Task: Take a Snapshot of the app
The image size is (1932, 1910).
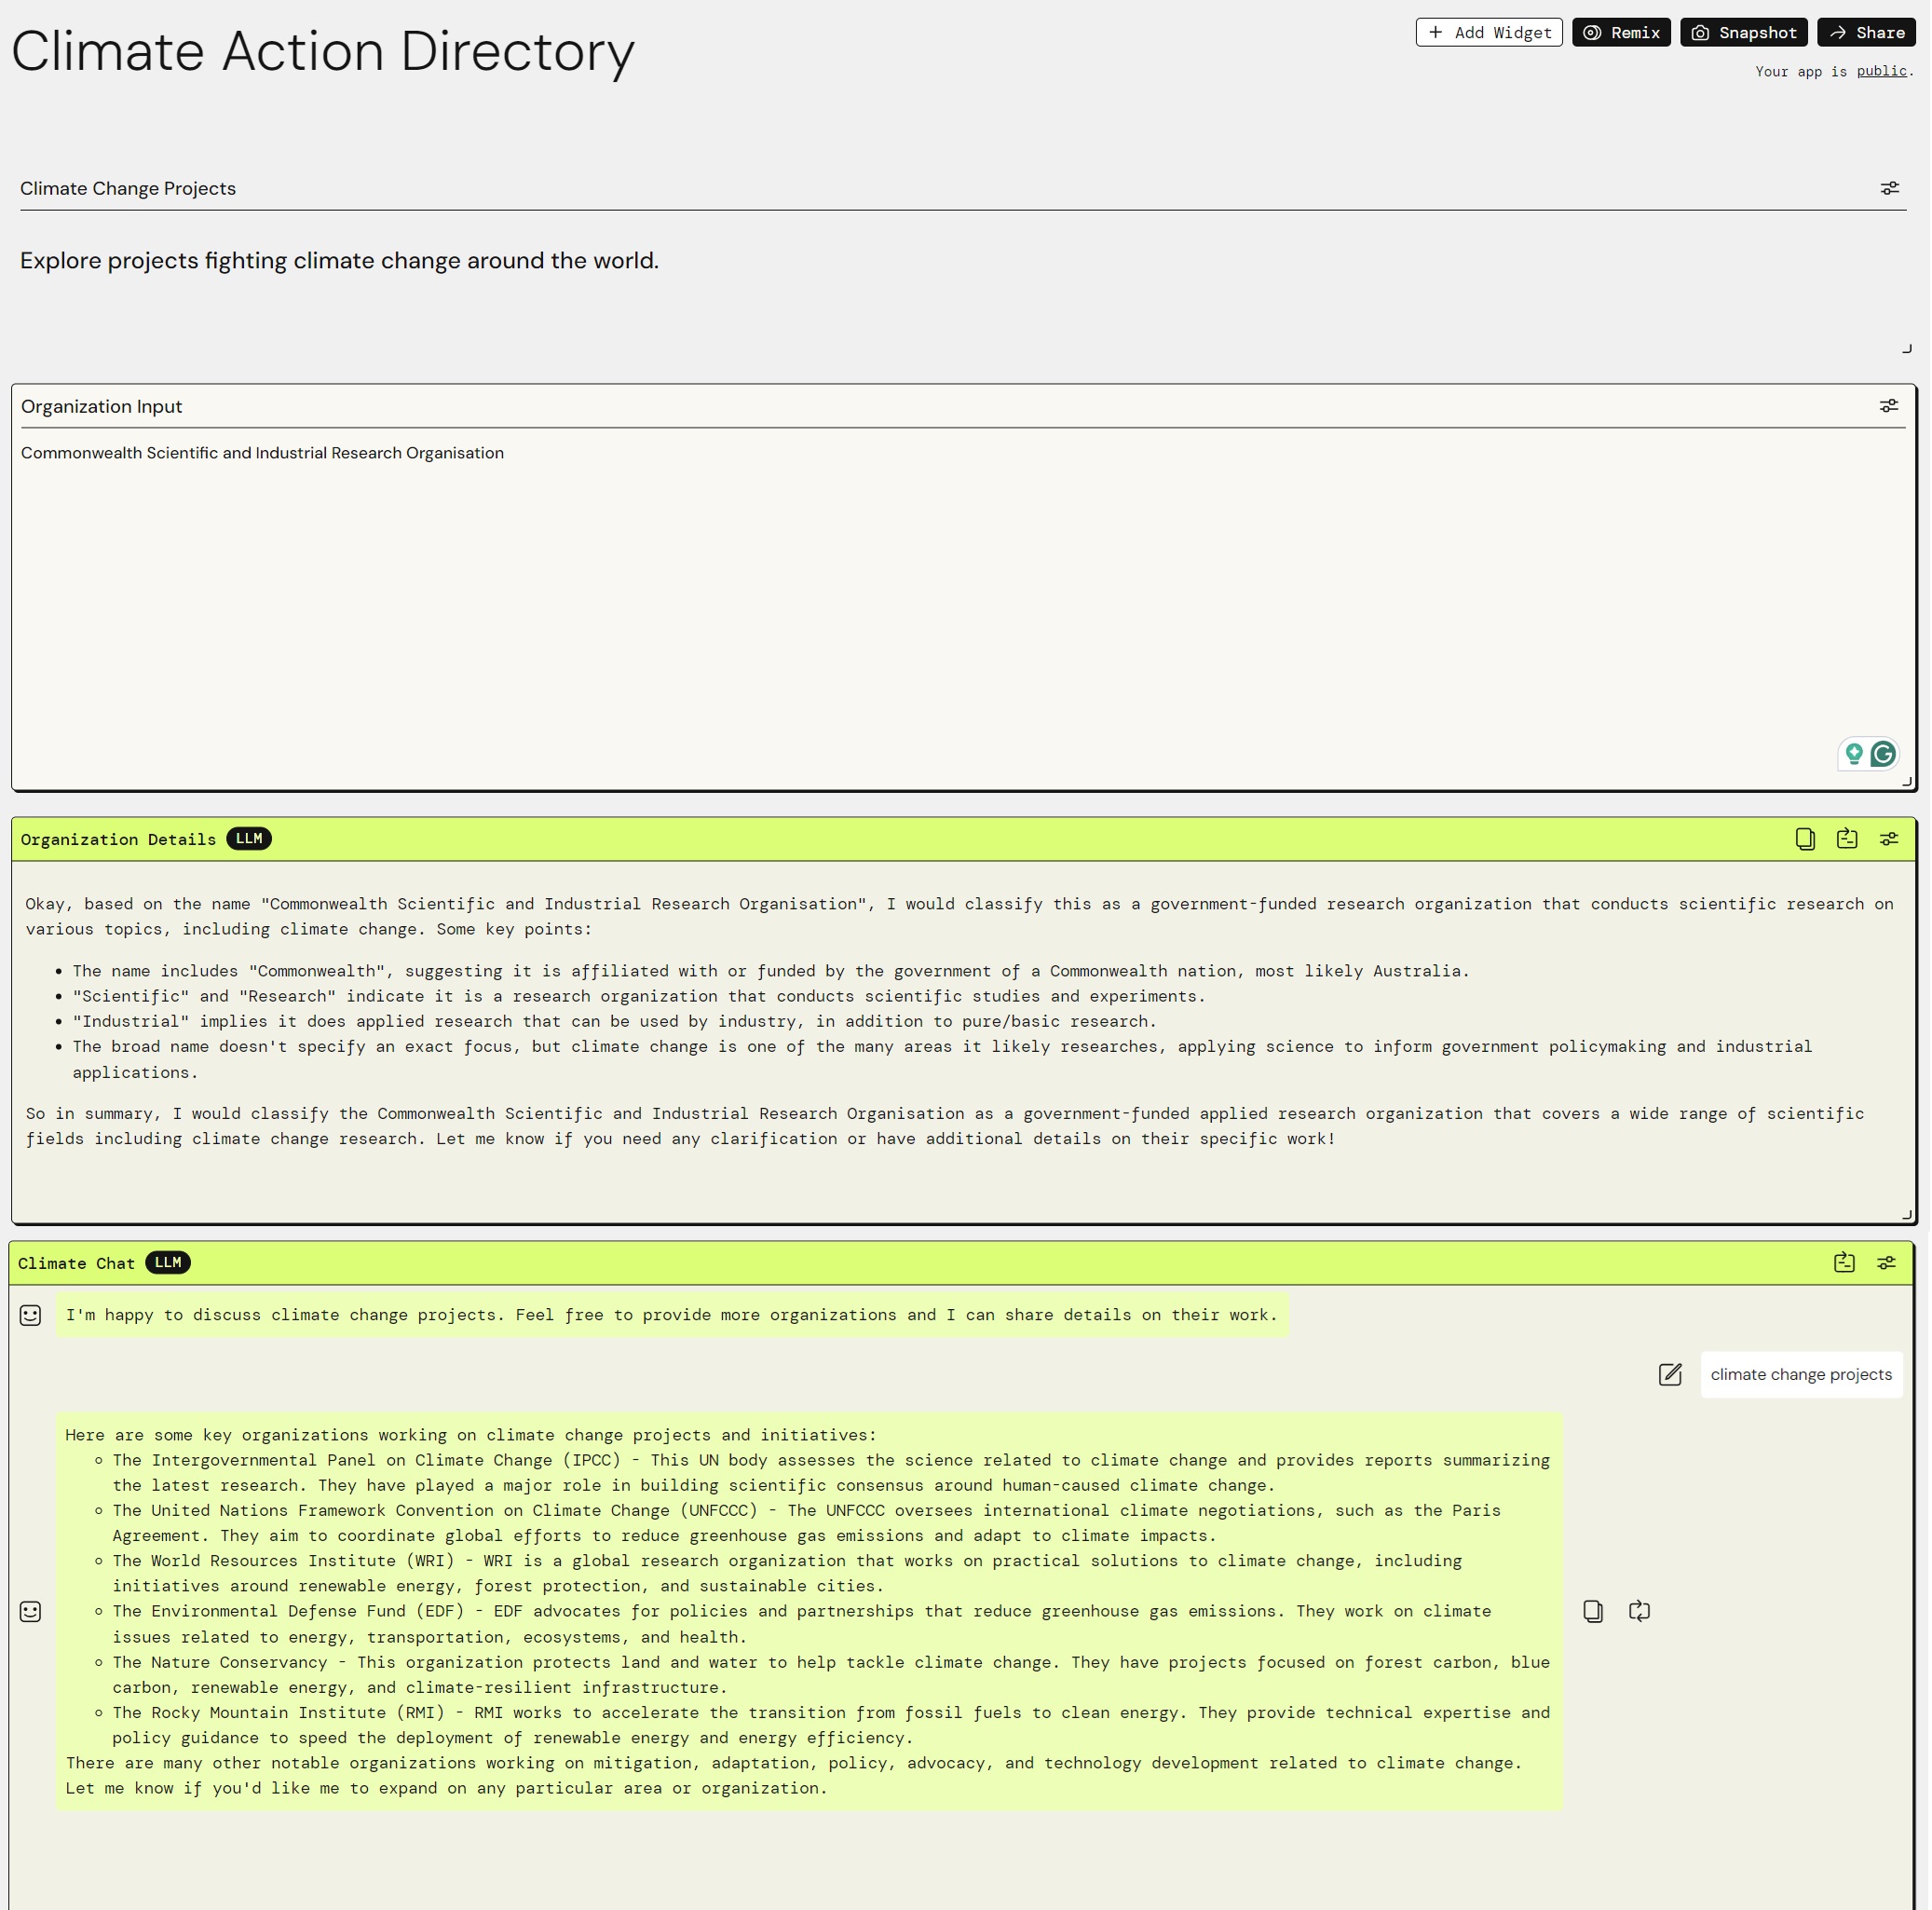Action: pyautogui.click(x=1743, y=33)
